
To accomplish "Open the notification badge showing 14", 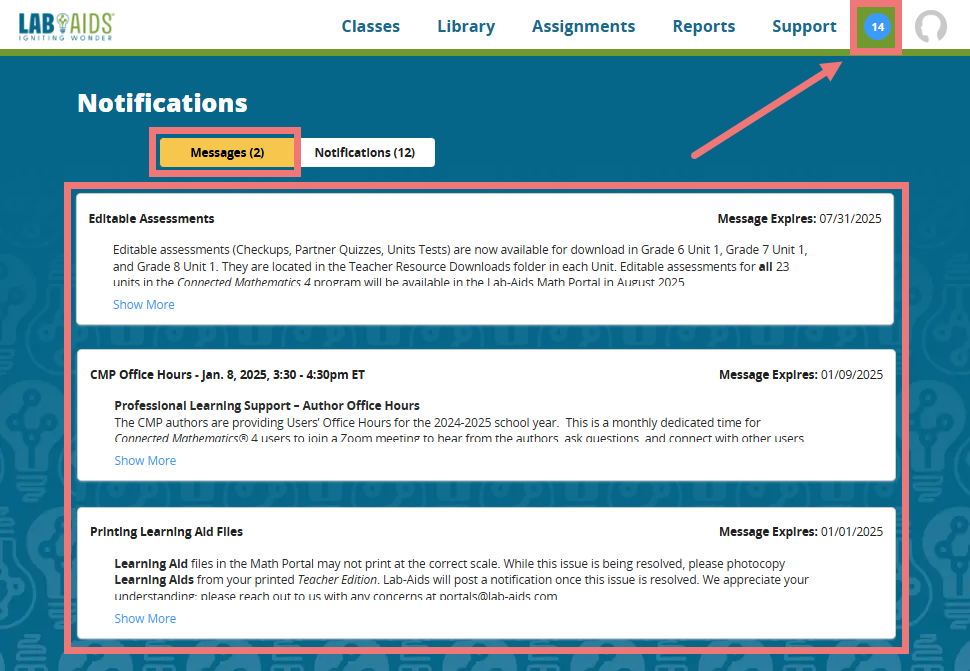I will click(x=877, y=27).
